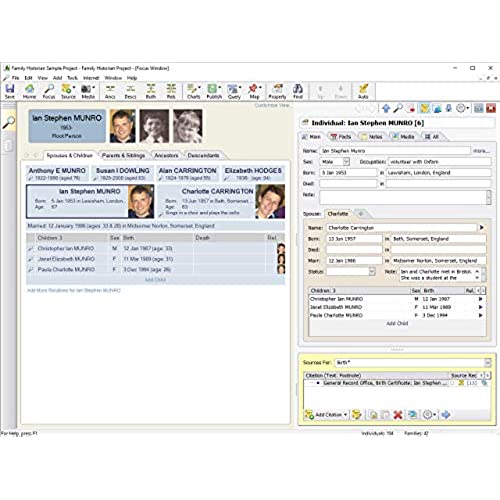Switch to Parents & Siblings tab
Screen dimensions: 500x500
(x=123, y=155)
